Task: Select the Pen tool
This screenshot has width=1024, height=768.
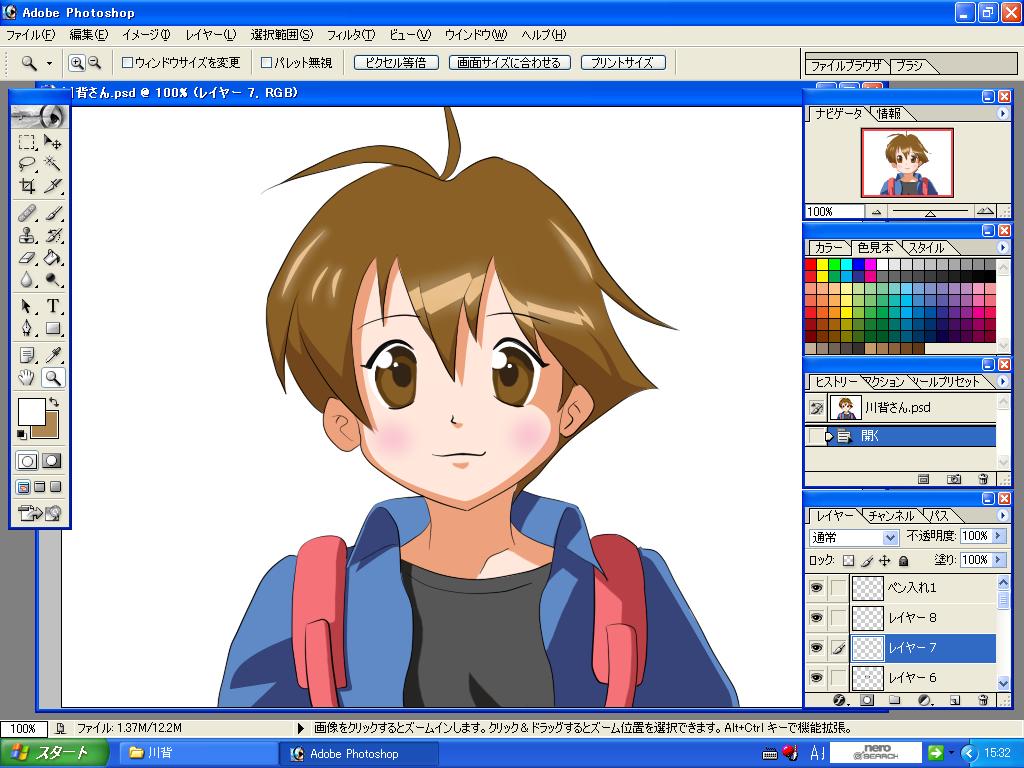Action: pos(27,328)
